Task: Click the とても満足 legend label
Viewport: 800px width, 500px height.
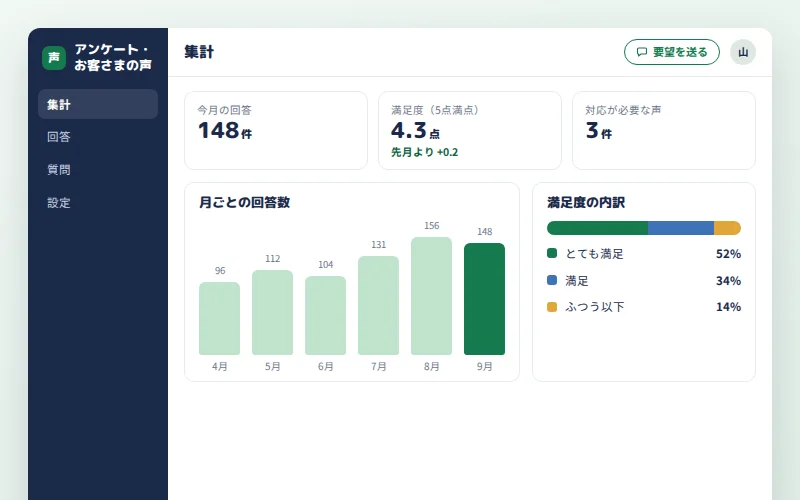Action: tap(594, 254)
